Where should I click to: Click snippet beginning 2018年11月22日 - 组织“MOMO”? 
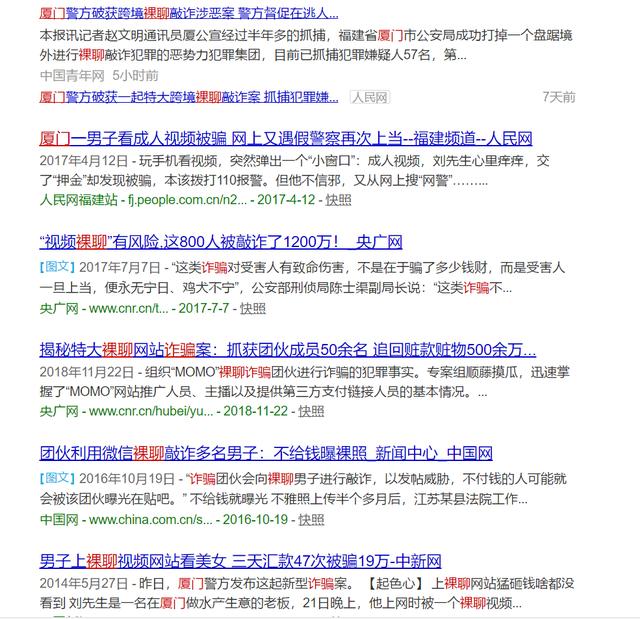[304, 382]
